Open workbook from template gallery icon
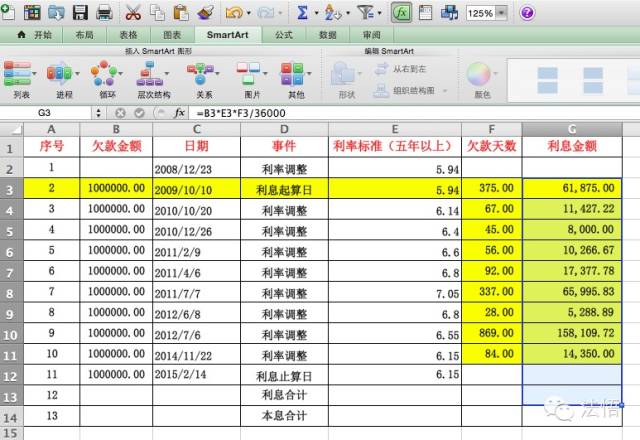Viewport: 640px width, 440px height. coord(32,13)
